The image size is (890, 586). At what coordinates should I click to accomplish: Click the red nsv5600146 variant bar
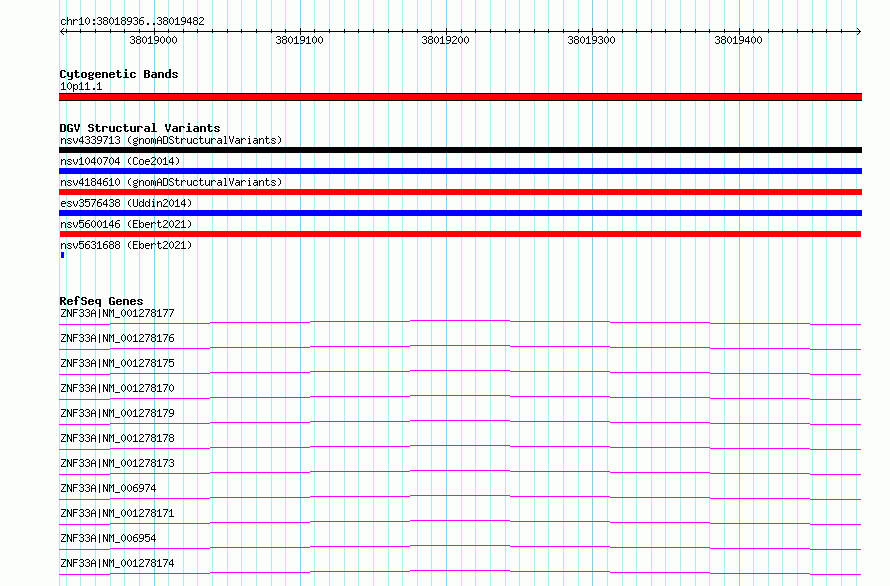pos(460,234)
